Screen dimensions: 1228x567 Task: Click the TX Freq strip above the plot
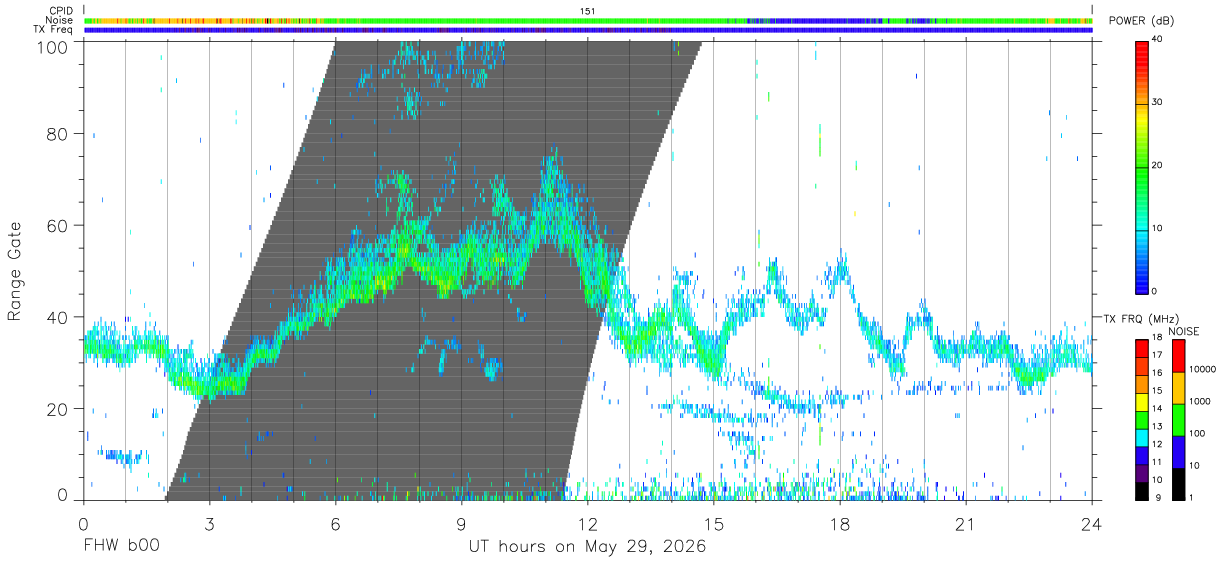tap(588, 30)
